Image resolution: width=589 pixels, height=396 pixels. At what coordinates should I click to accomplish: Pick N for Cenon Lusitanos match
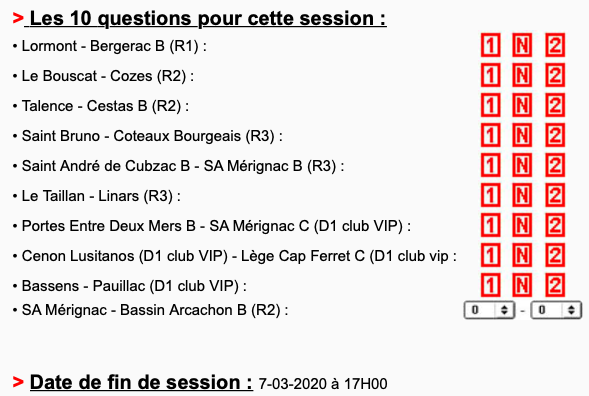point(522,255)
